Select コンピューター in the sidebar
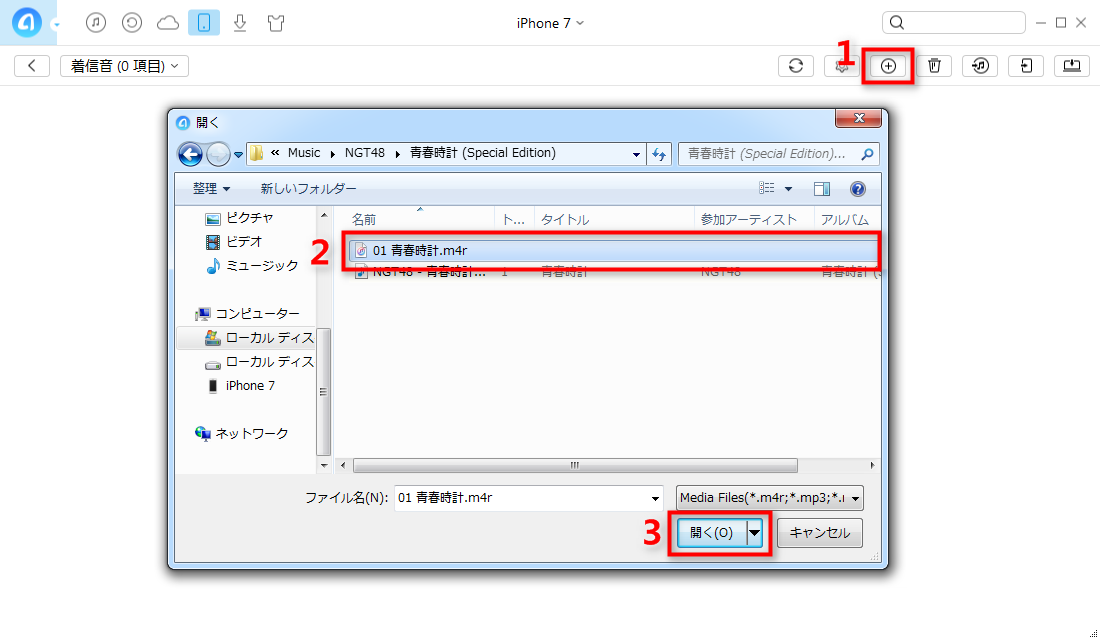This screenshot has width=1100, height=640. coord(248,314)
